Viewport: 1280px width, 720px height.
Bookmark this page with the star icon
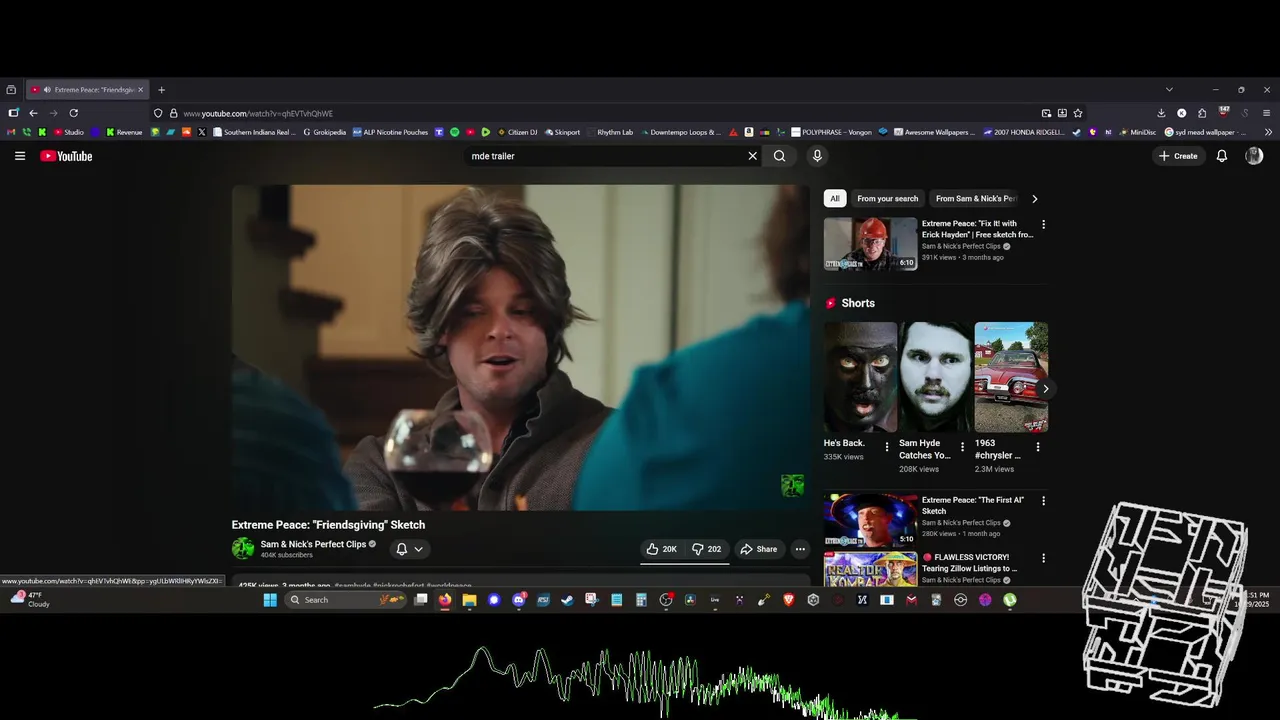point(1078,113)
